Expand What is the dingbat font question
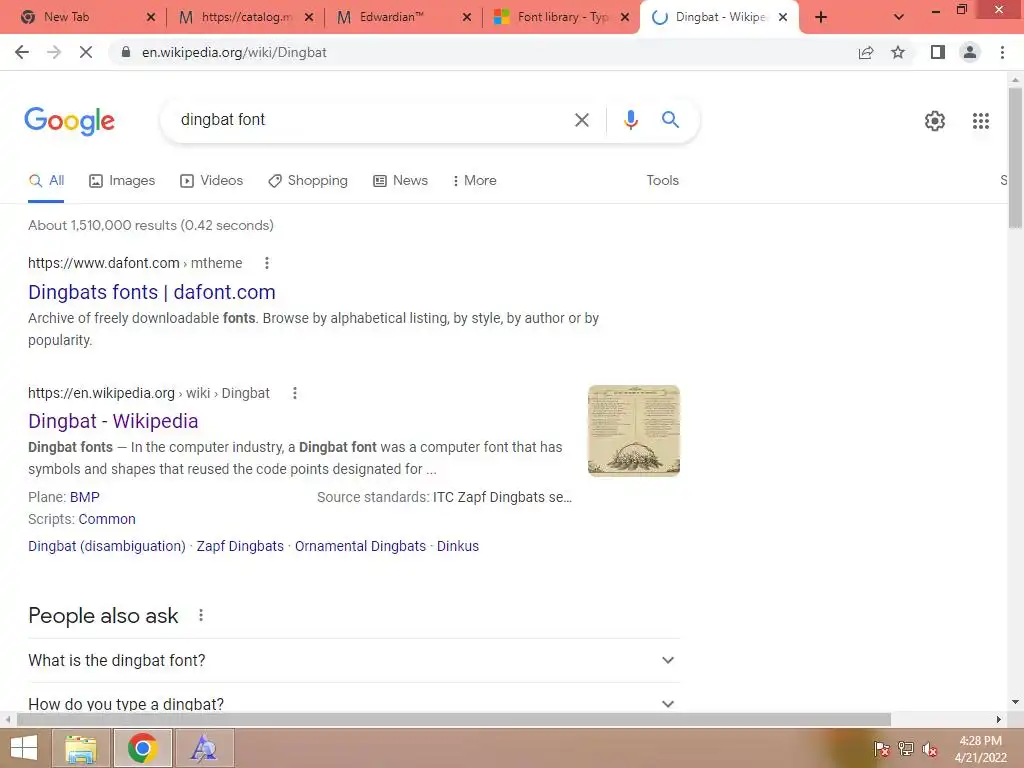This screenshot has width=1024, height=768. click(x=353, y=660)
